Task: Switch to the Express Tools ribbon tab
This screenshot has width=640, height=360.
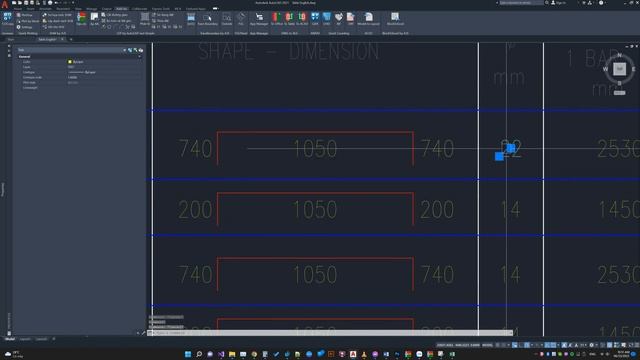Action: 160,9
